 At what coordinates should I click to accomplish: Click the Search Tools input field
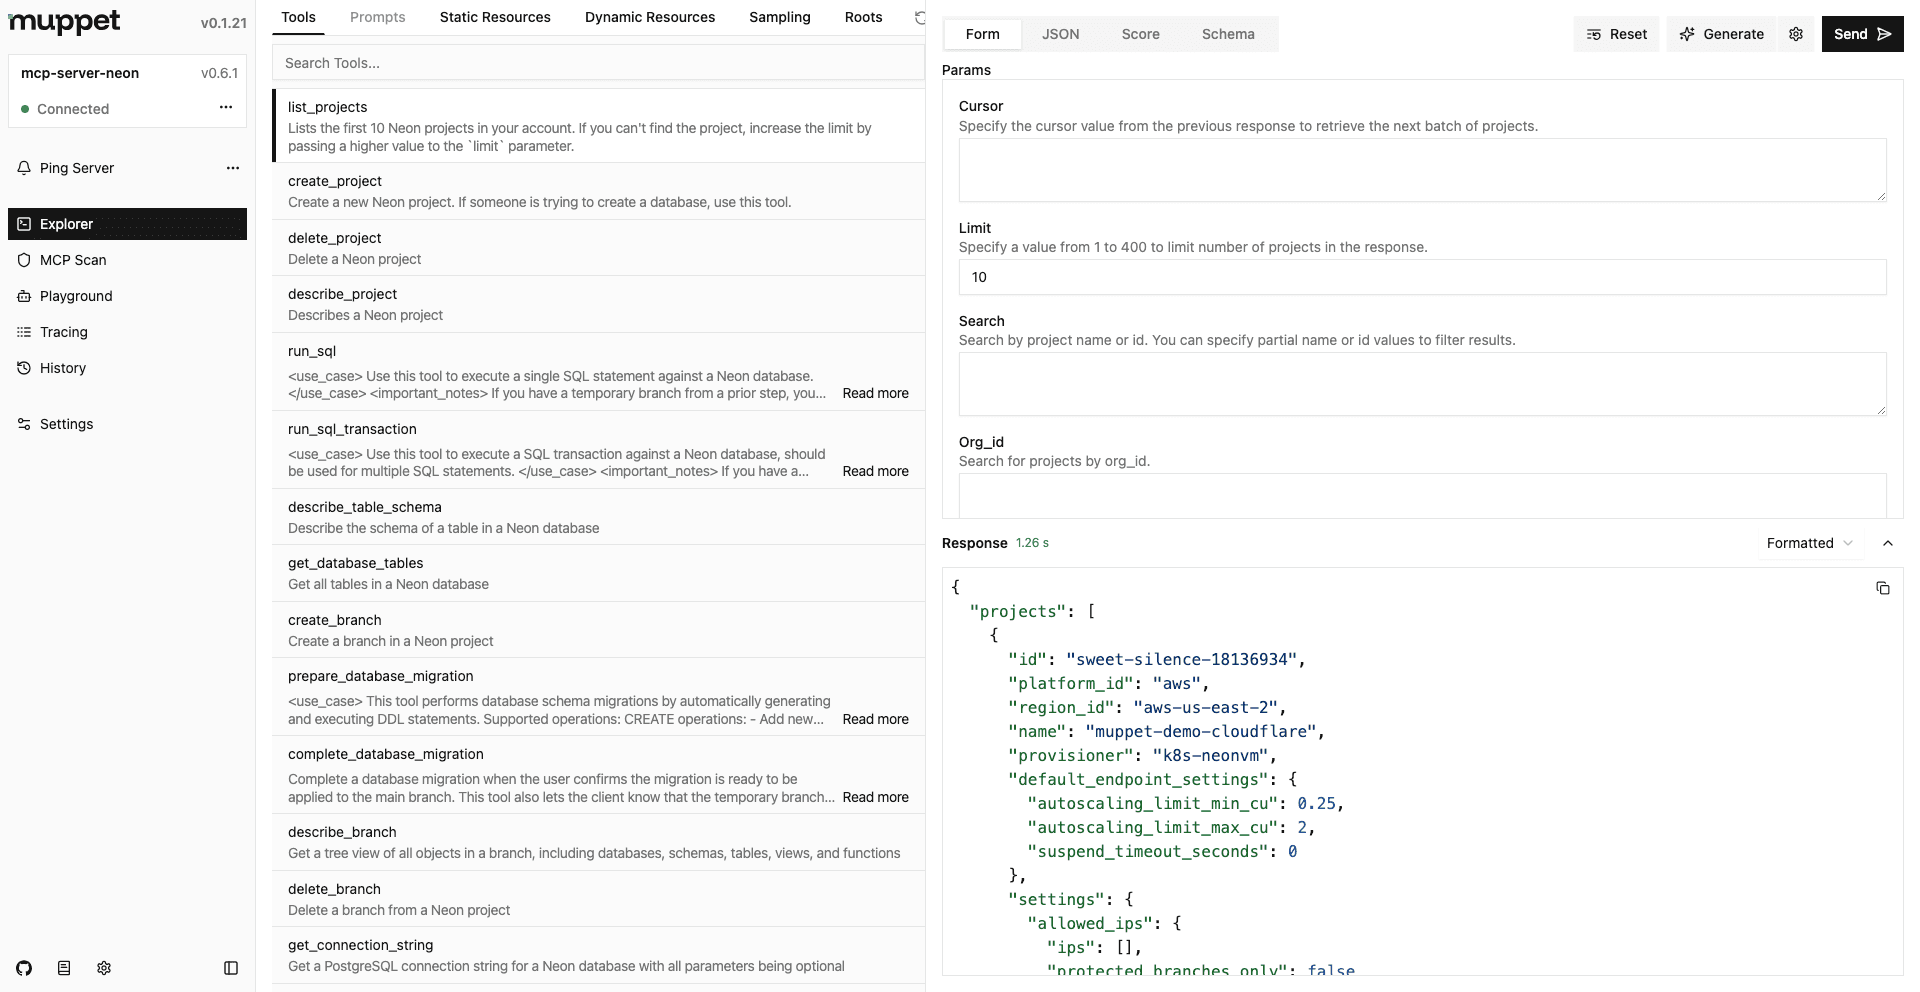click(598, 62)
